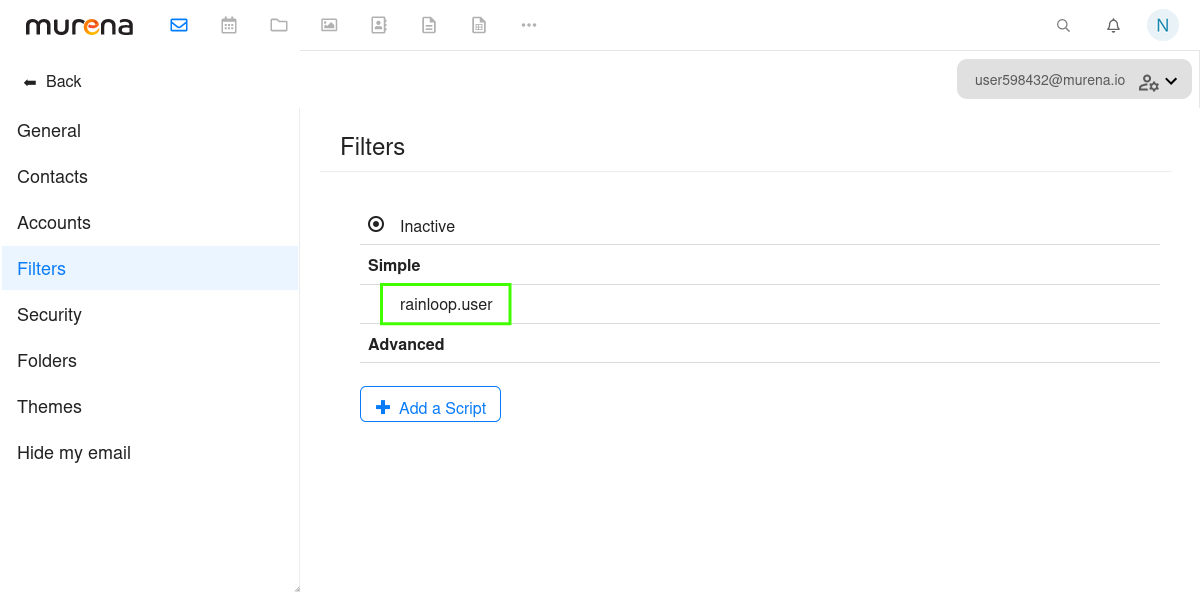1200x600 pixels.
Task: Open the Spreadsheet app icon
Action: 479,25
